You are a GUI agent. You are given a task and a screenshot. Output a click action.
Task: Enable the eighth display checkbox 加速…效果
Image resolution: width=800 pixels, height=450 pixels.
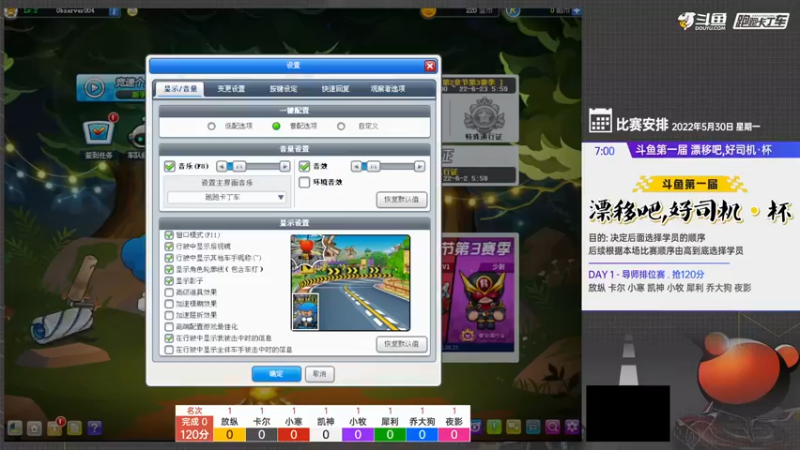(x=169, y=315)
